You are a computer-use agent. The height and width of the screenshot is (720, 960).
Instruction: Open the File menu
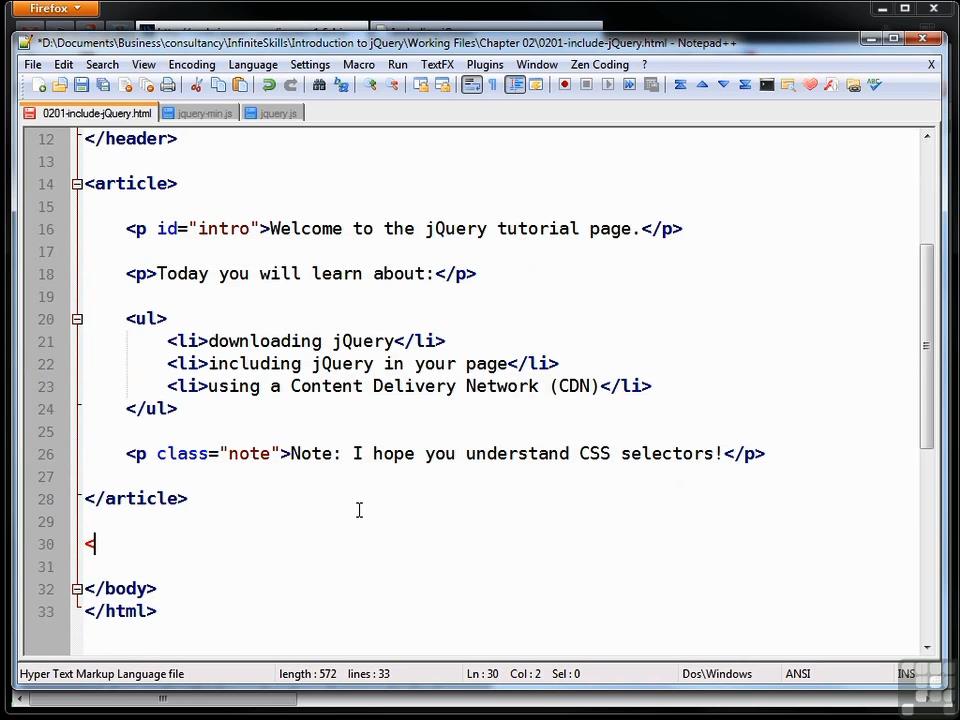tap(33, 64)
